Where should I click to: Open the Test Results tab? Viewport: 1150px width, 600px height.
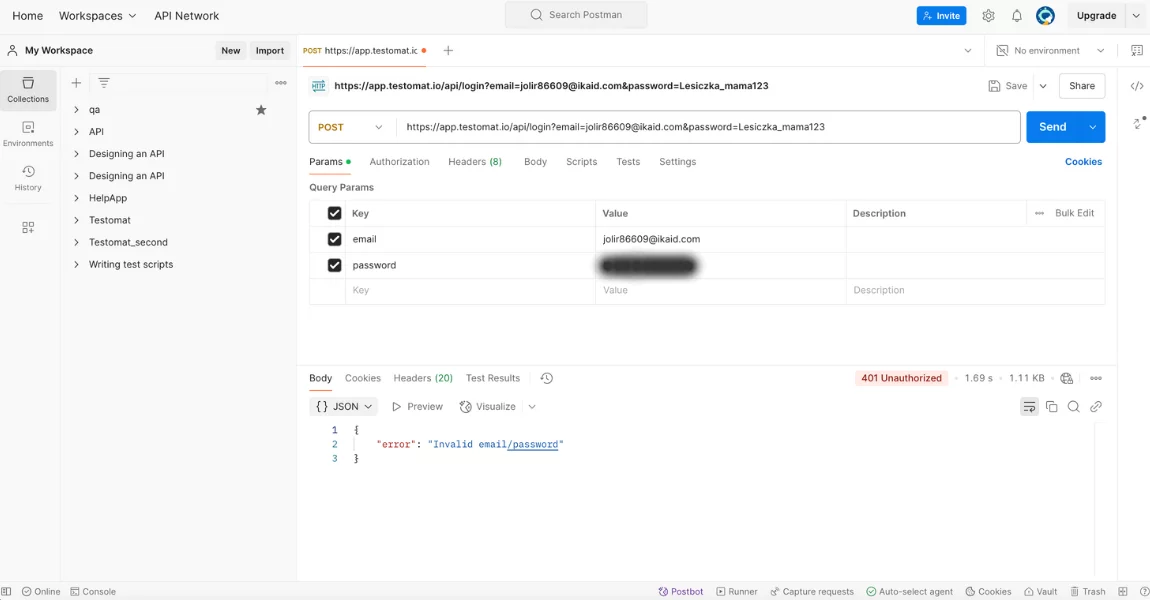point(492,378)
